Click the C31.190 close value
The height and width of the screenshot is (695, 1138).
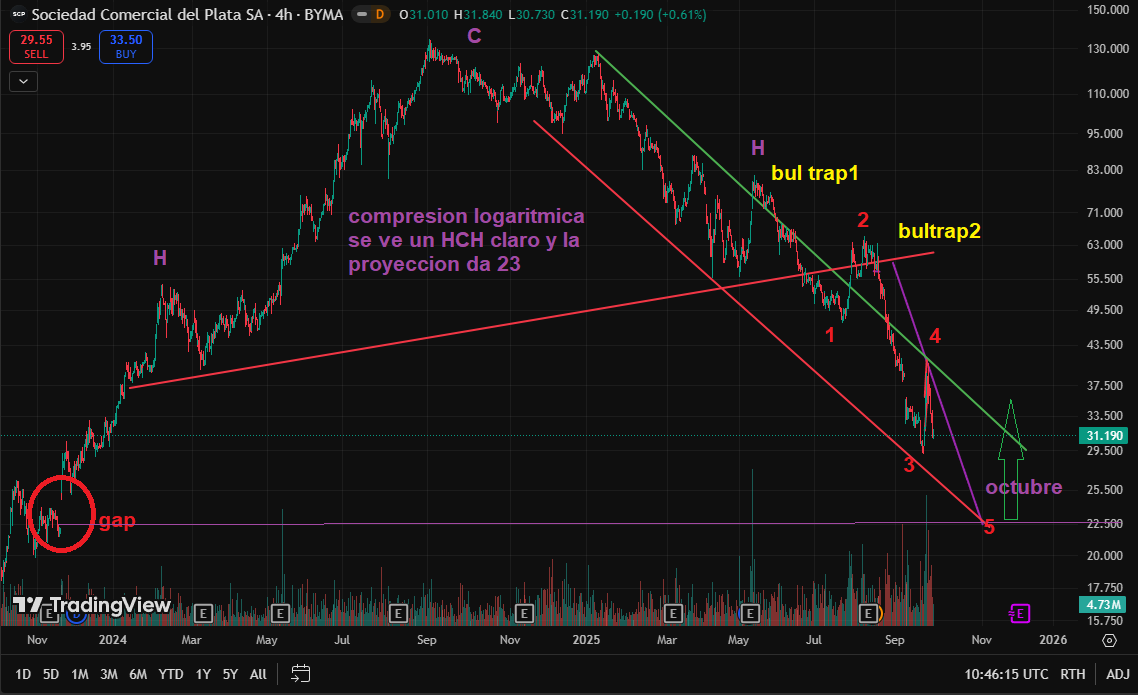584,15
